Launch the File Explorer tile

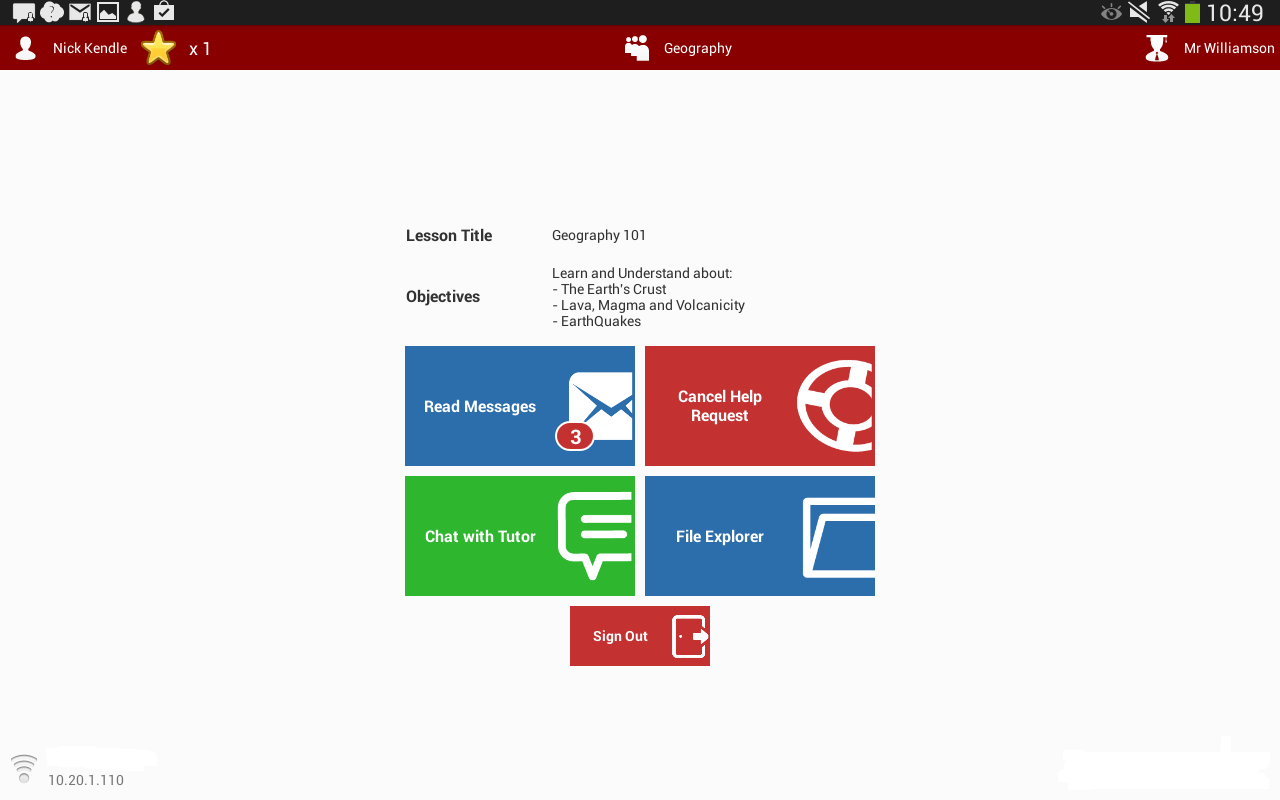tap(760, 536)
